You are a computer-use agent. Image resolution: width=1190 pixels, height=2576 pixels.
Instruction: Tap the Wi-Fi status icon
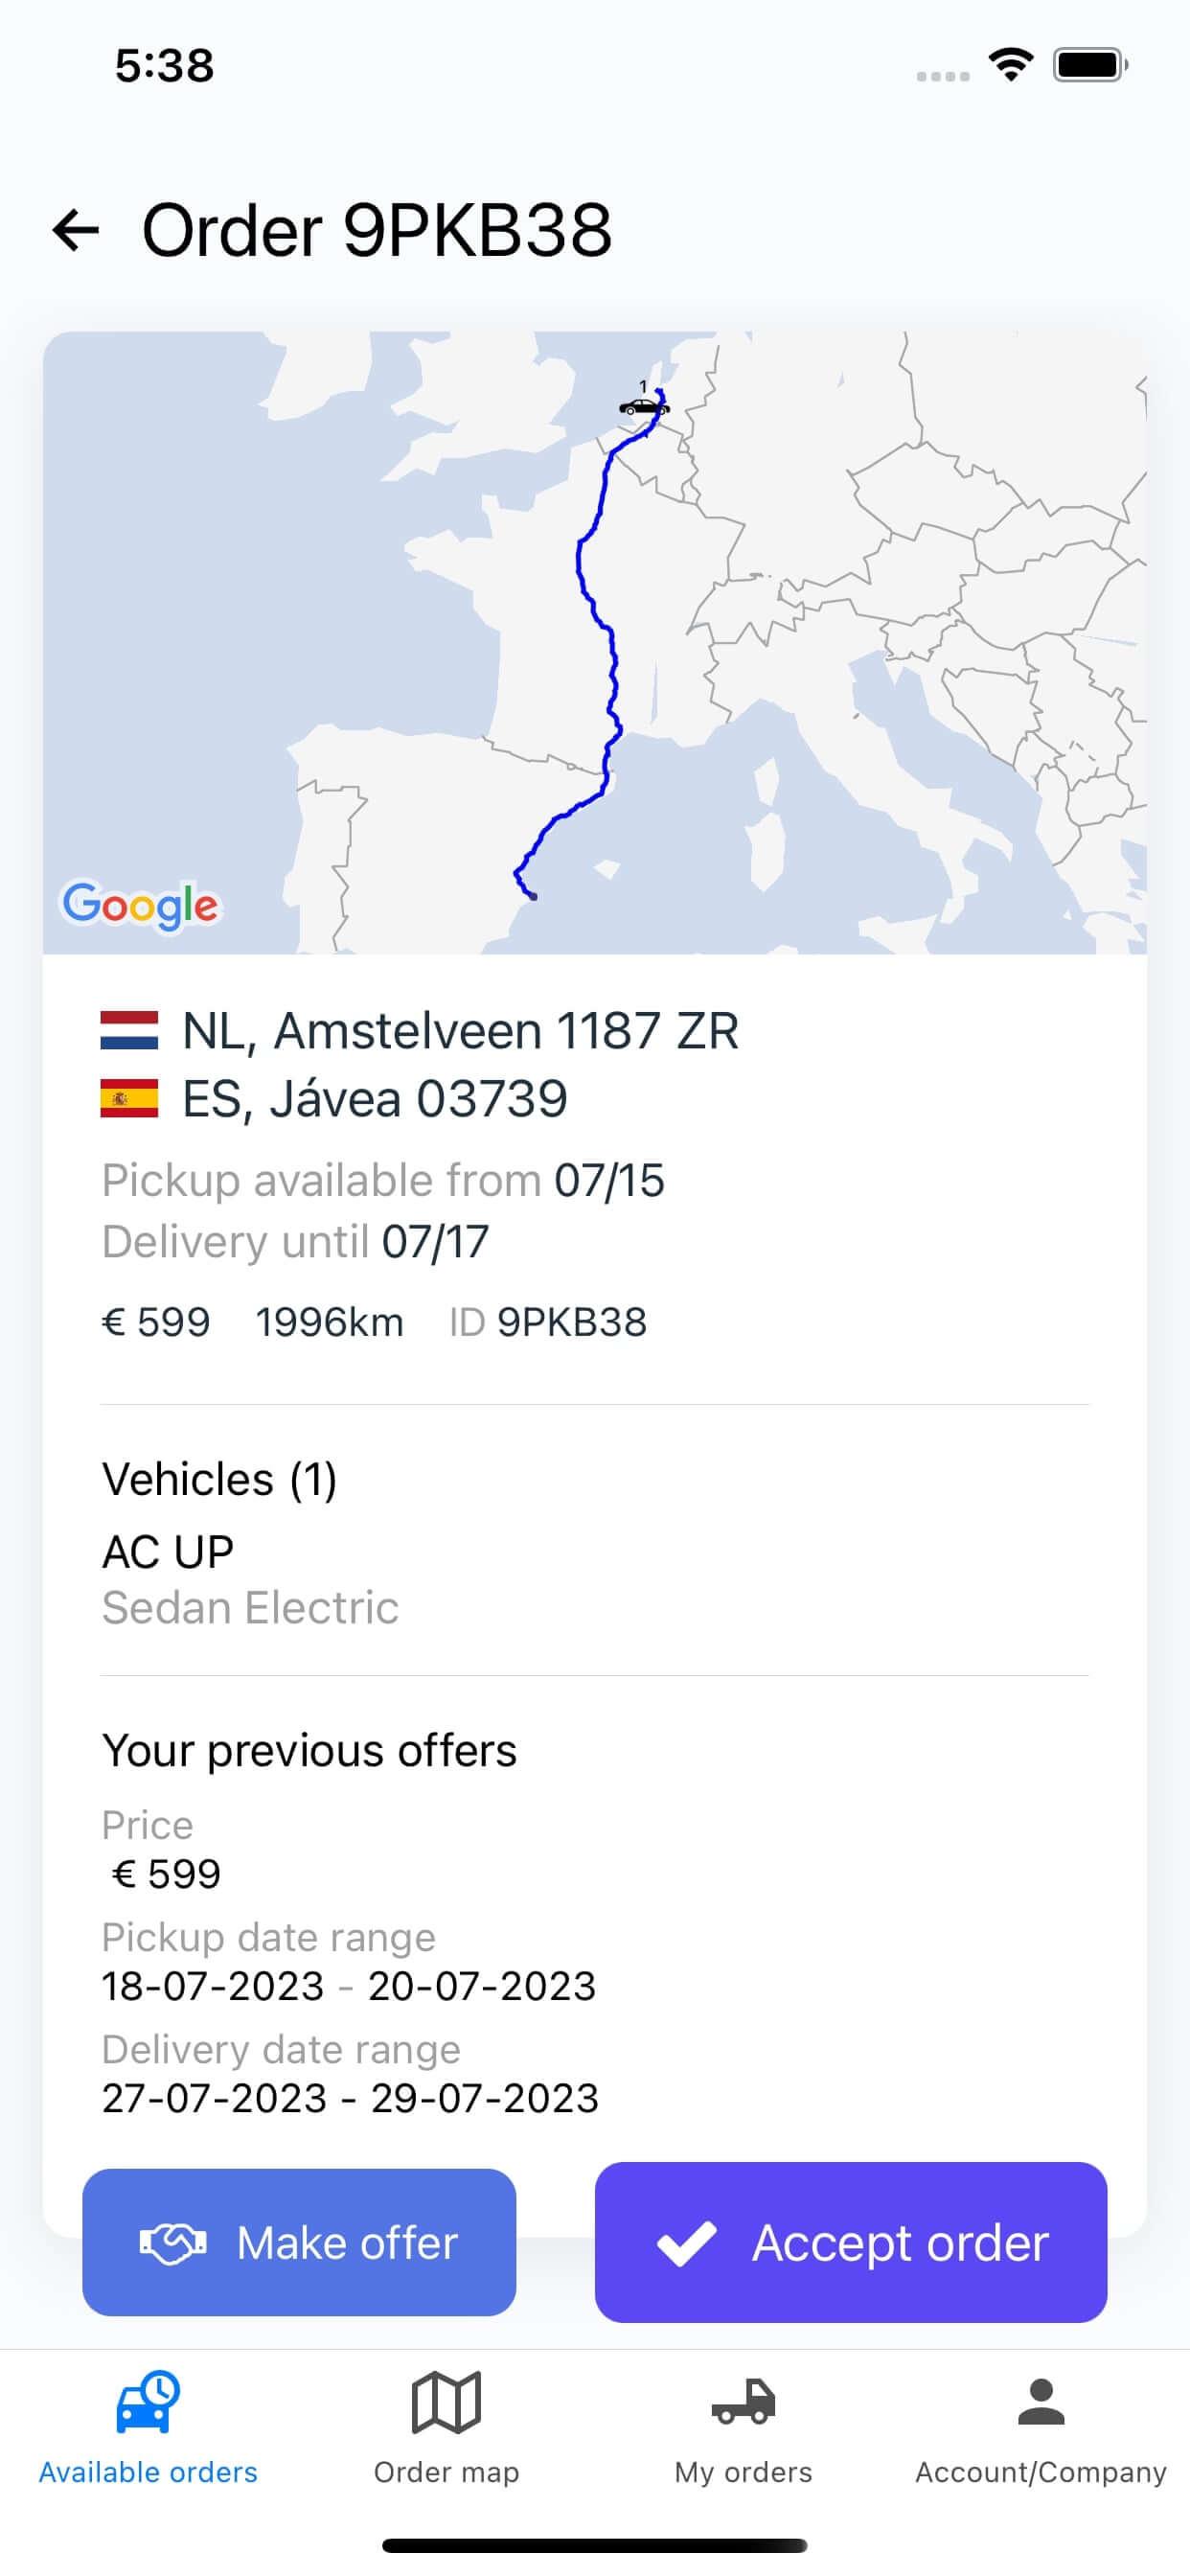coord(1011,66)
